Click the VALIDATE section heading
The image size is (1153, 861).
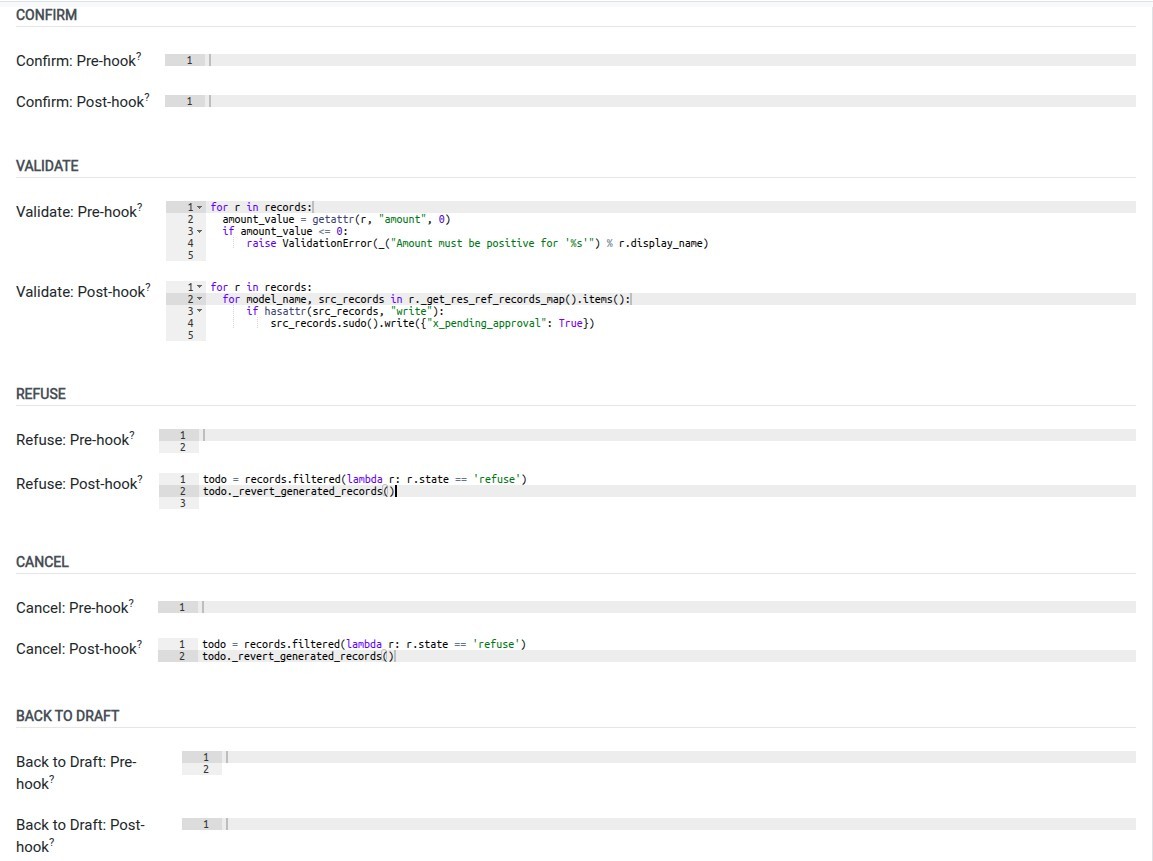pyautogui.click(x=47, y=165)
